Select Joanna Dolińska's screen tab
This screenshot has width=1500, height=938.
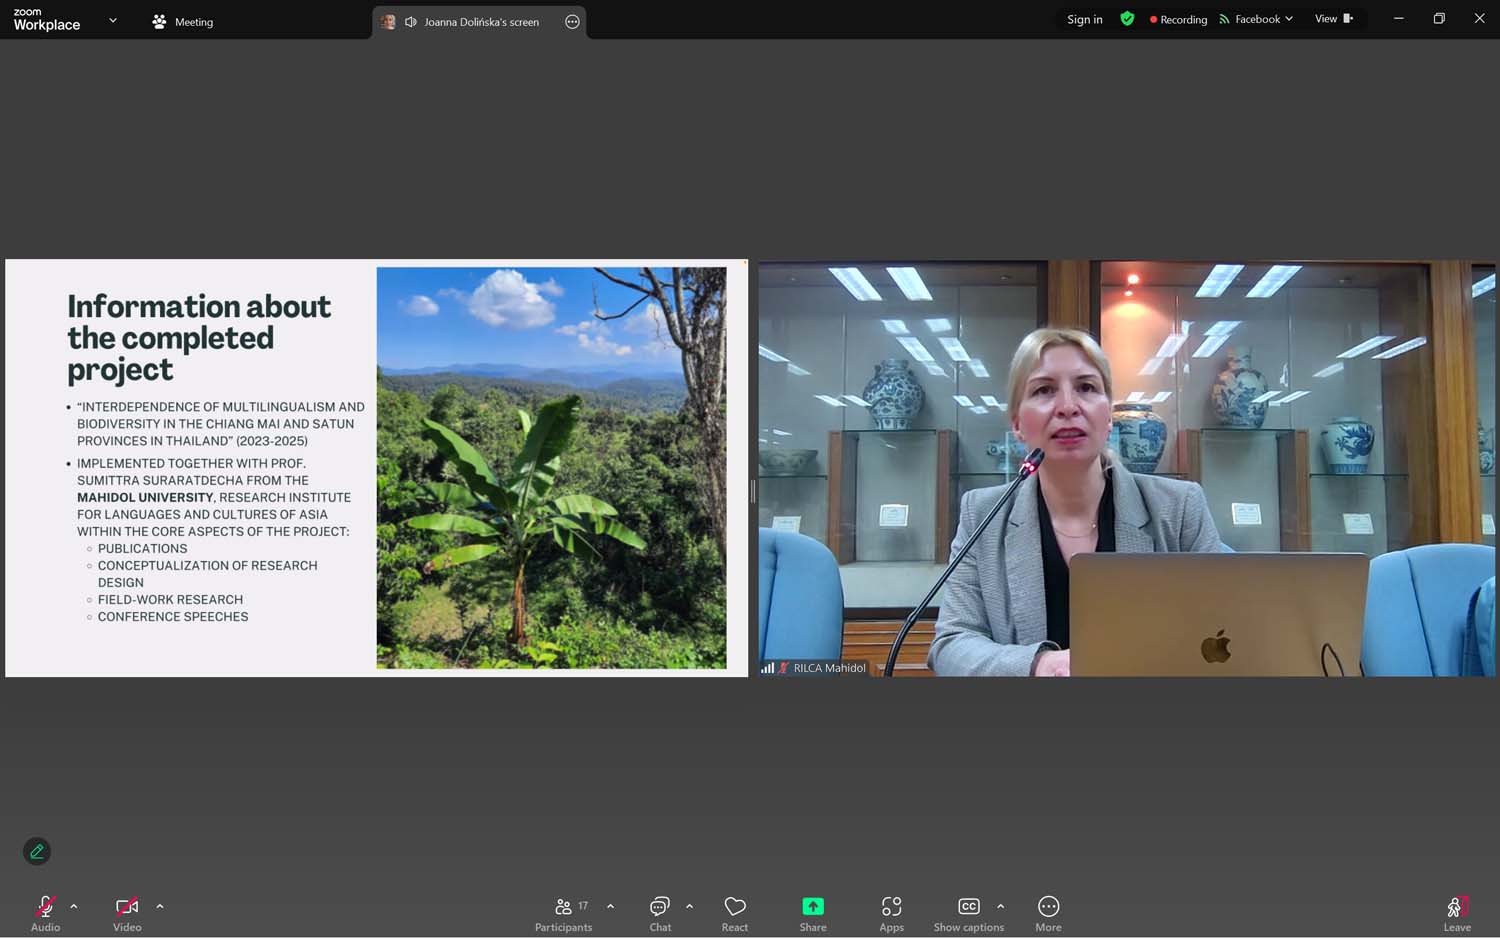point(470,22)
